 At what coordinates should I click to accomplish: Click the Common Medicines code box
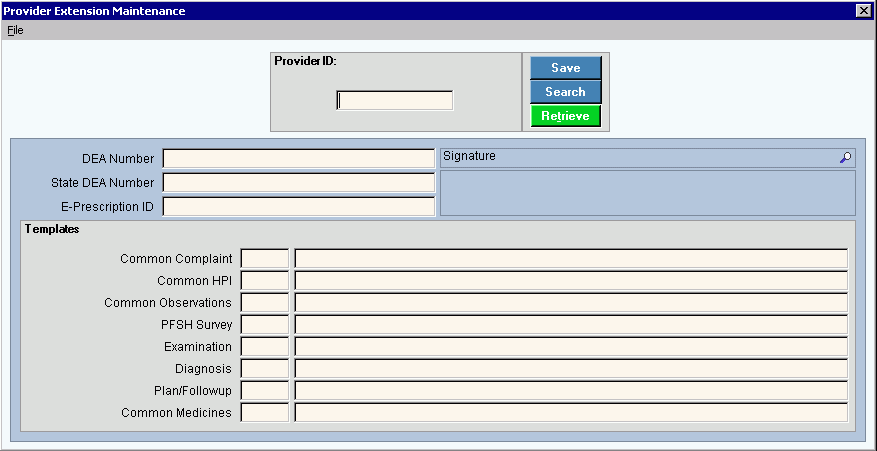(x=264, y=413)
